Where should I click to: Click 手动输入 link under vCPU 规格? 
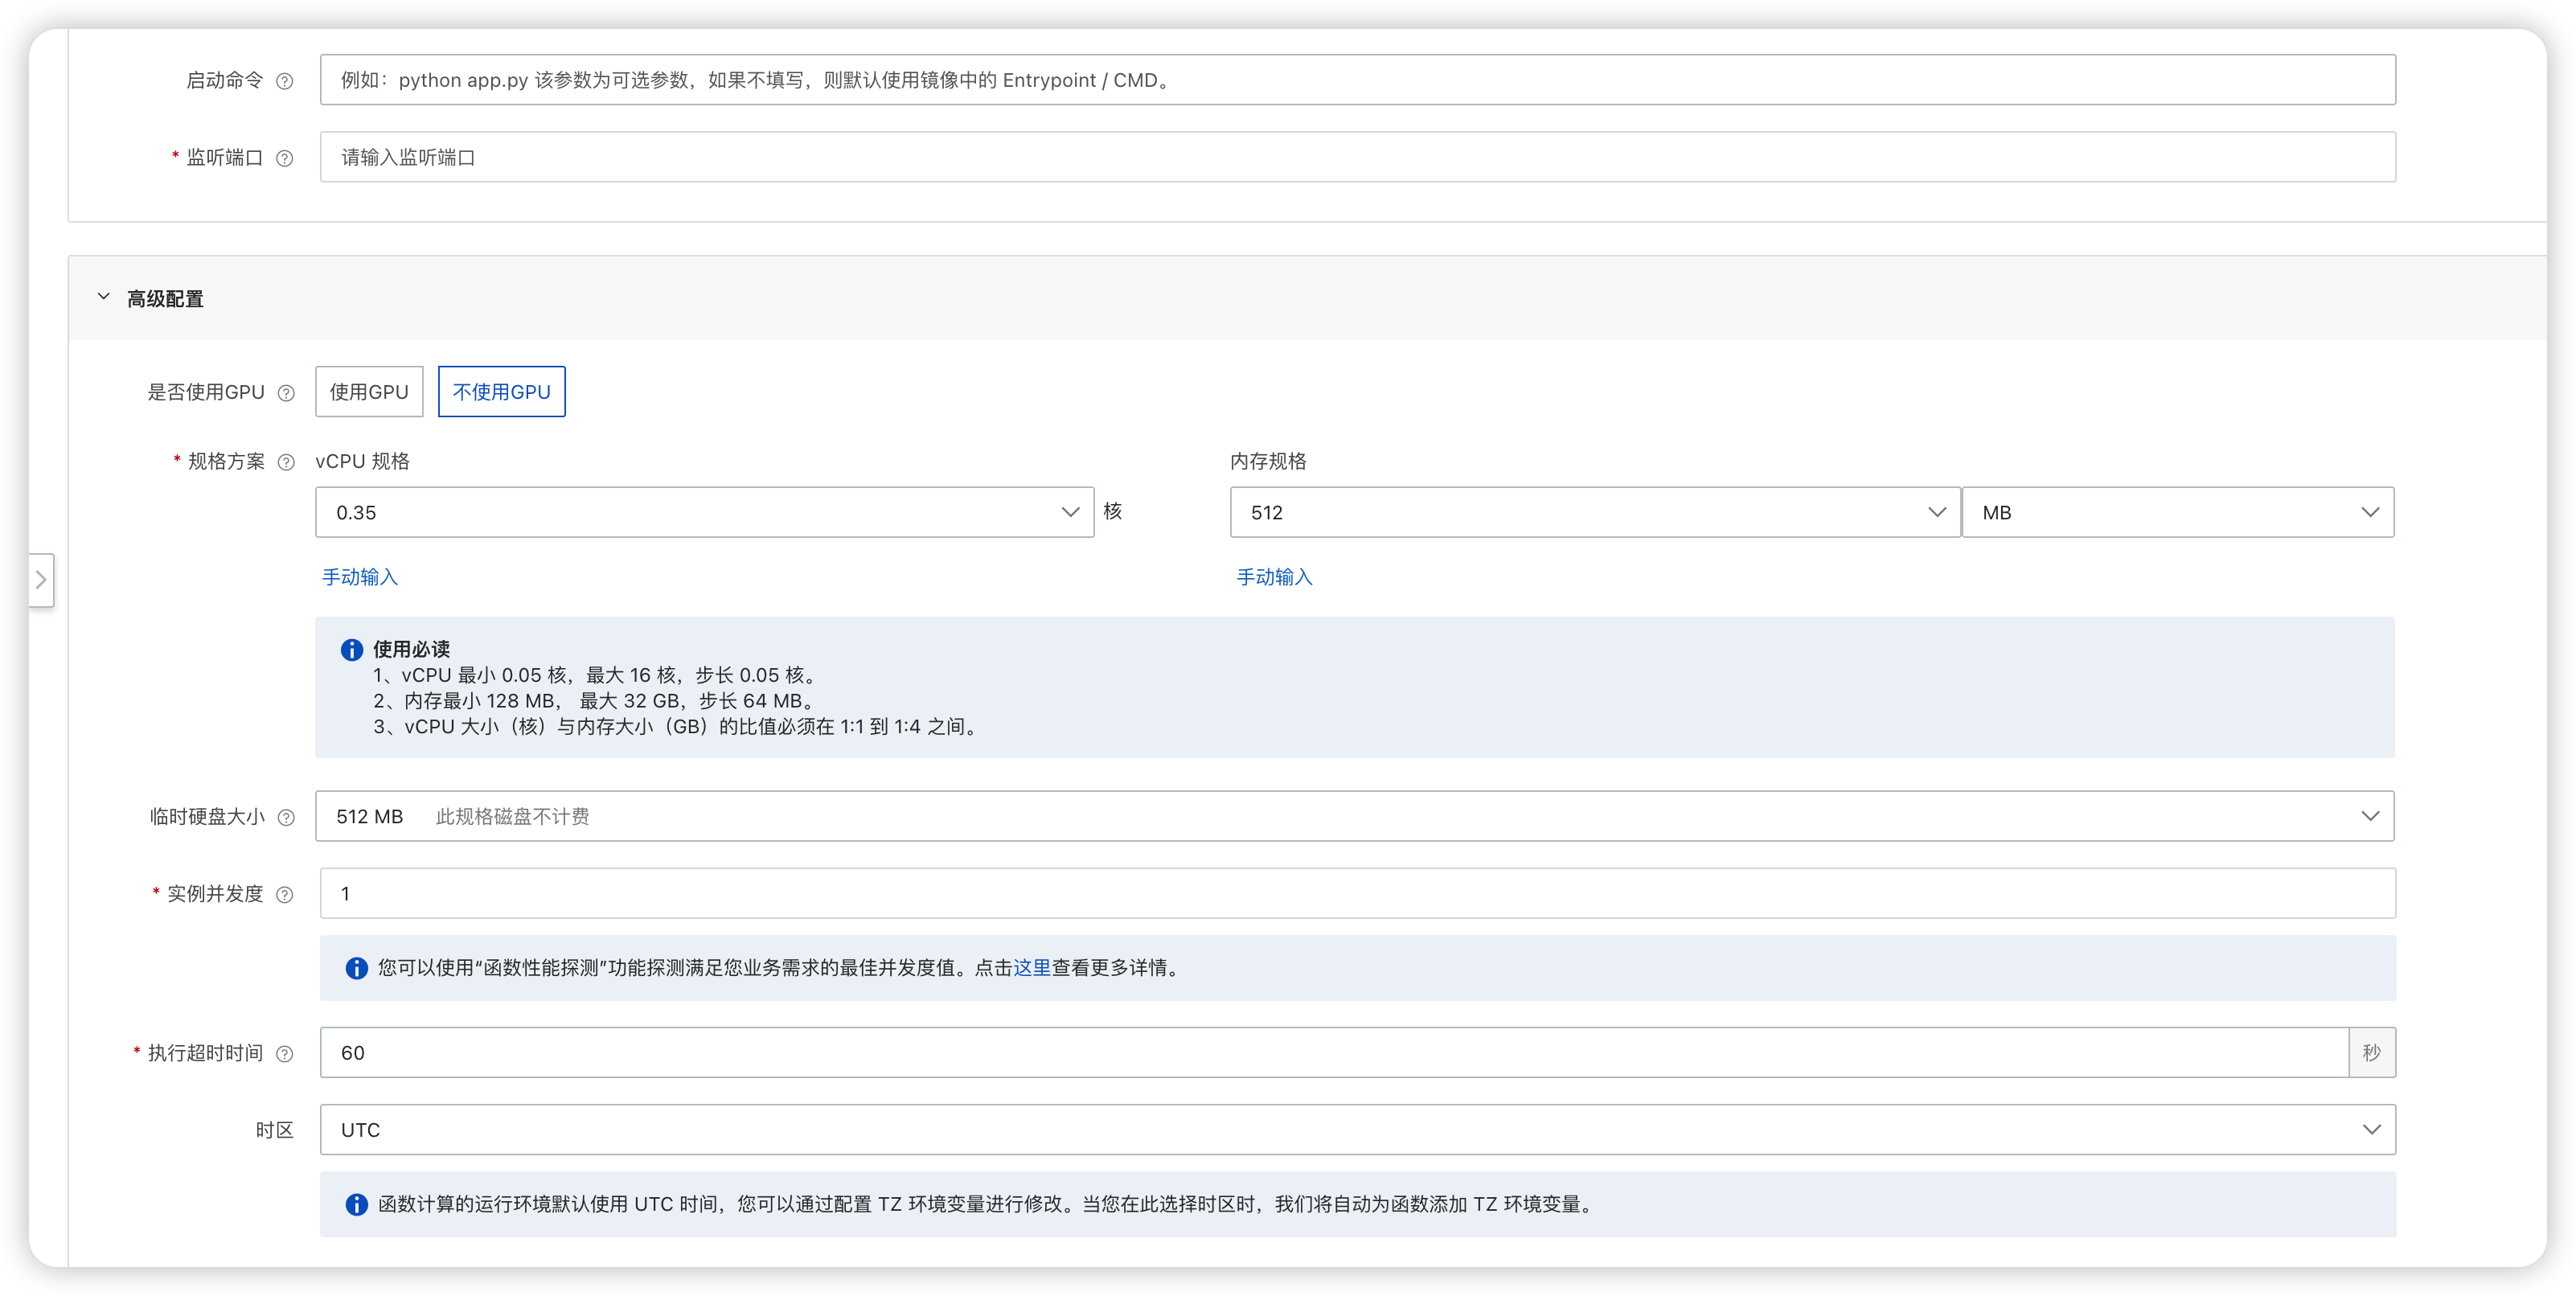click(360, 577)
